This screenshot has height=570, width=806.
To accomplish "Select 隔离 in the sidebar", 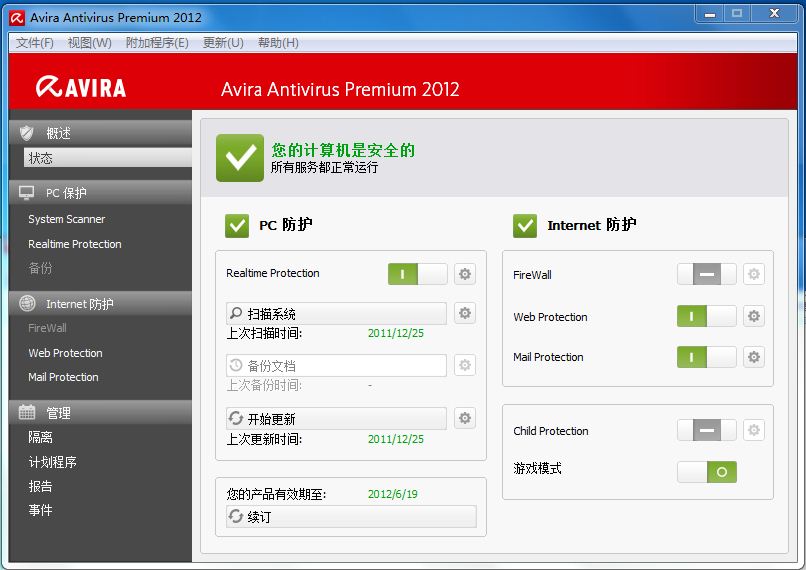I will 41,438.
